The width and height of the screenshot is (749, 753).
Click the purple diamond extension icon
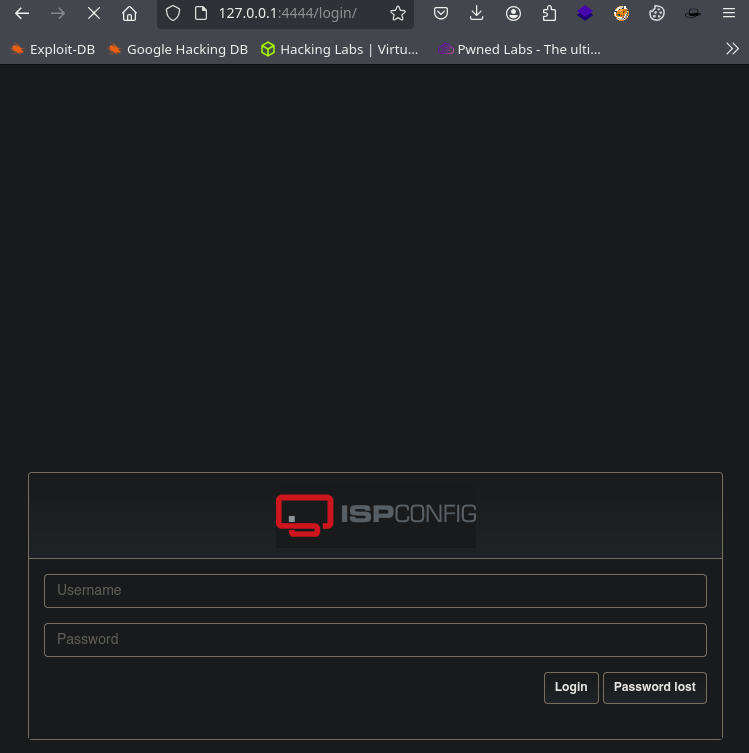coord(585,13)
